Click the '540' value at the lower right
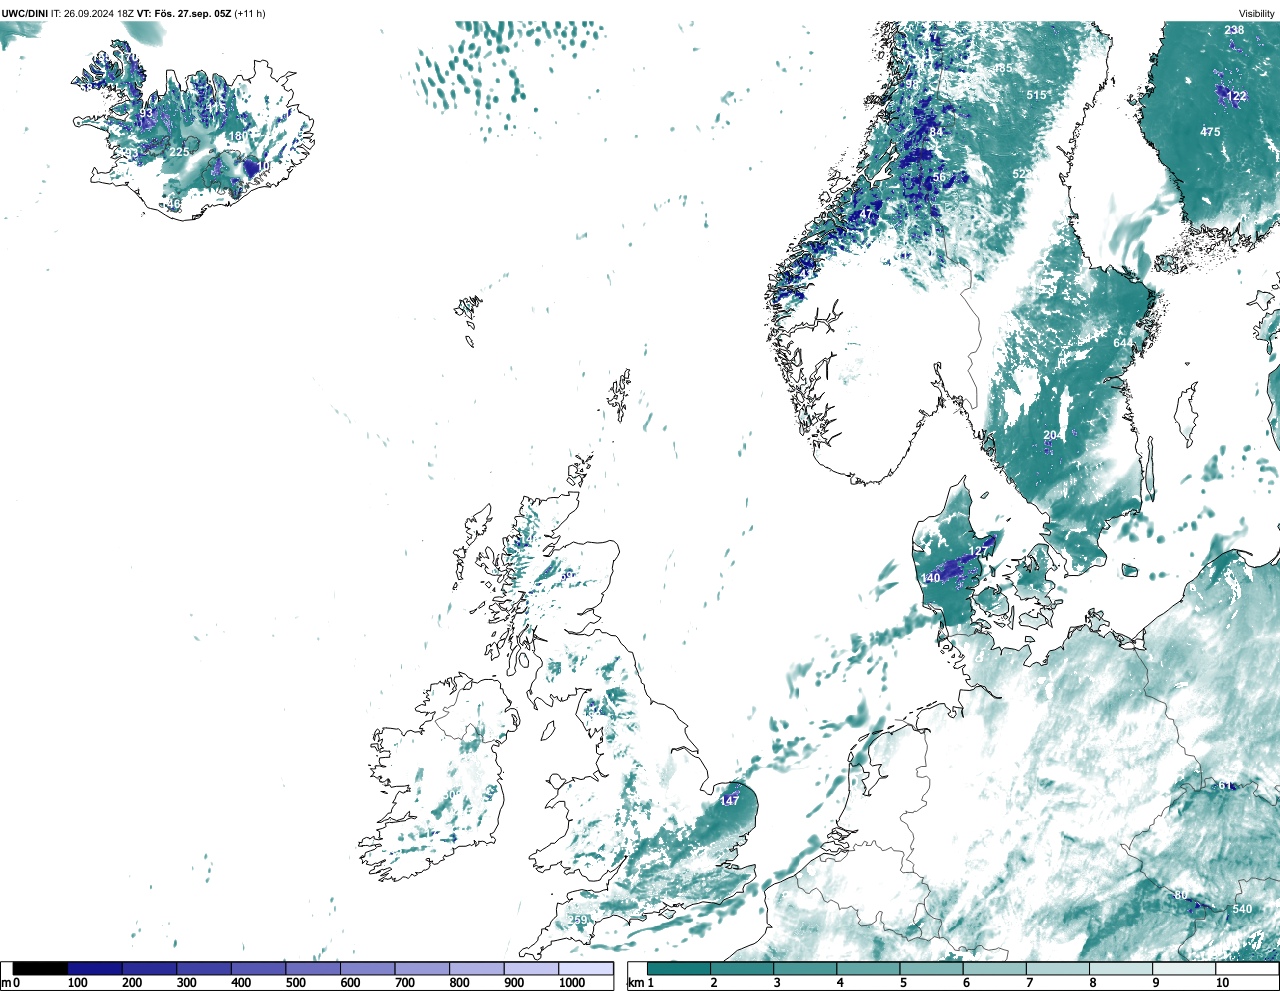Viewport: 1280px width, 991px height. [x=1241, y=909]
